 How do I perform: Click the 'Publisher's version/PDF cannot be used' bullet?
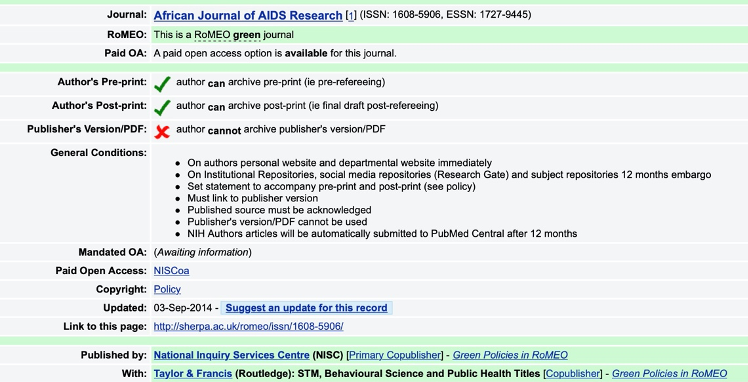277,222
